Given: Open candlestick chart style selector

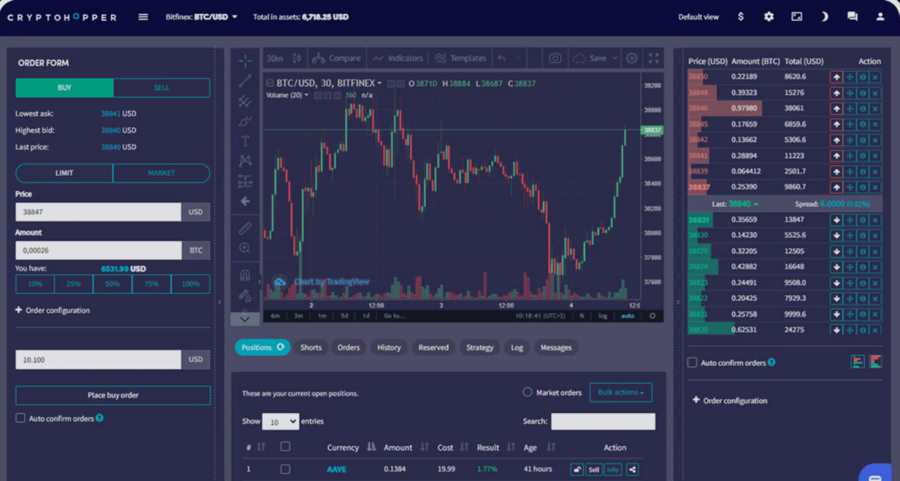Looking at the screenshot, I should [x=297, y=58].
